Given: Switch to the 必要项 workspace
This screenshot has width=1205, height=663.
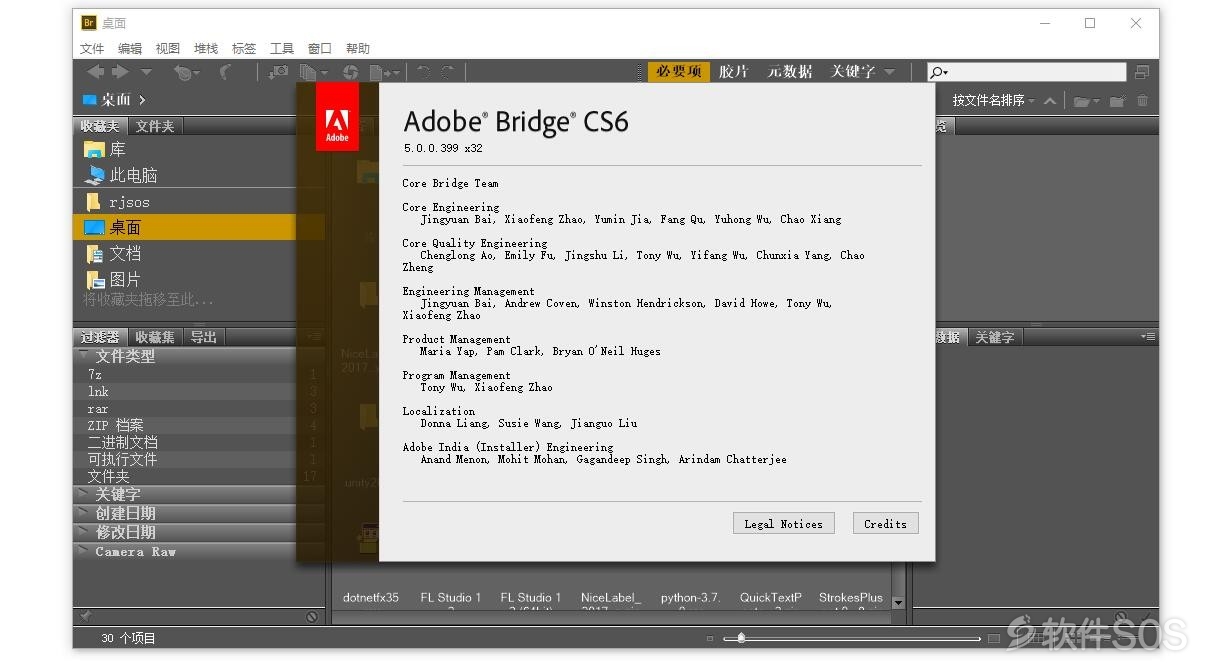Looking at the screenshot, I should coord(679,72).
